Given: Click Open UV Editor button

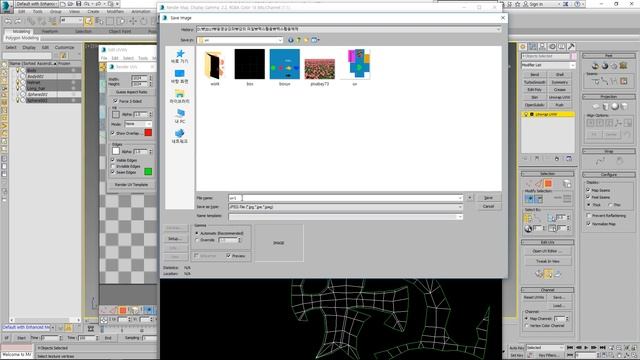Looking at the screenshot, I should click(547, 251).
